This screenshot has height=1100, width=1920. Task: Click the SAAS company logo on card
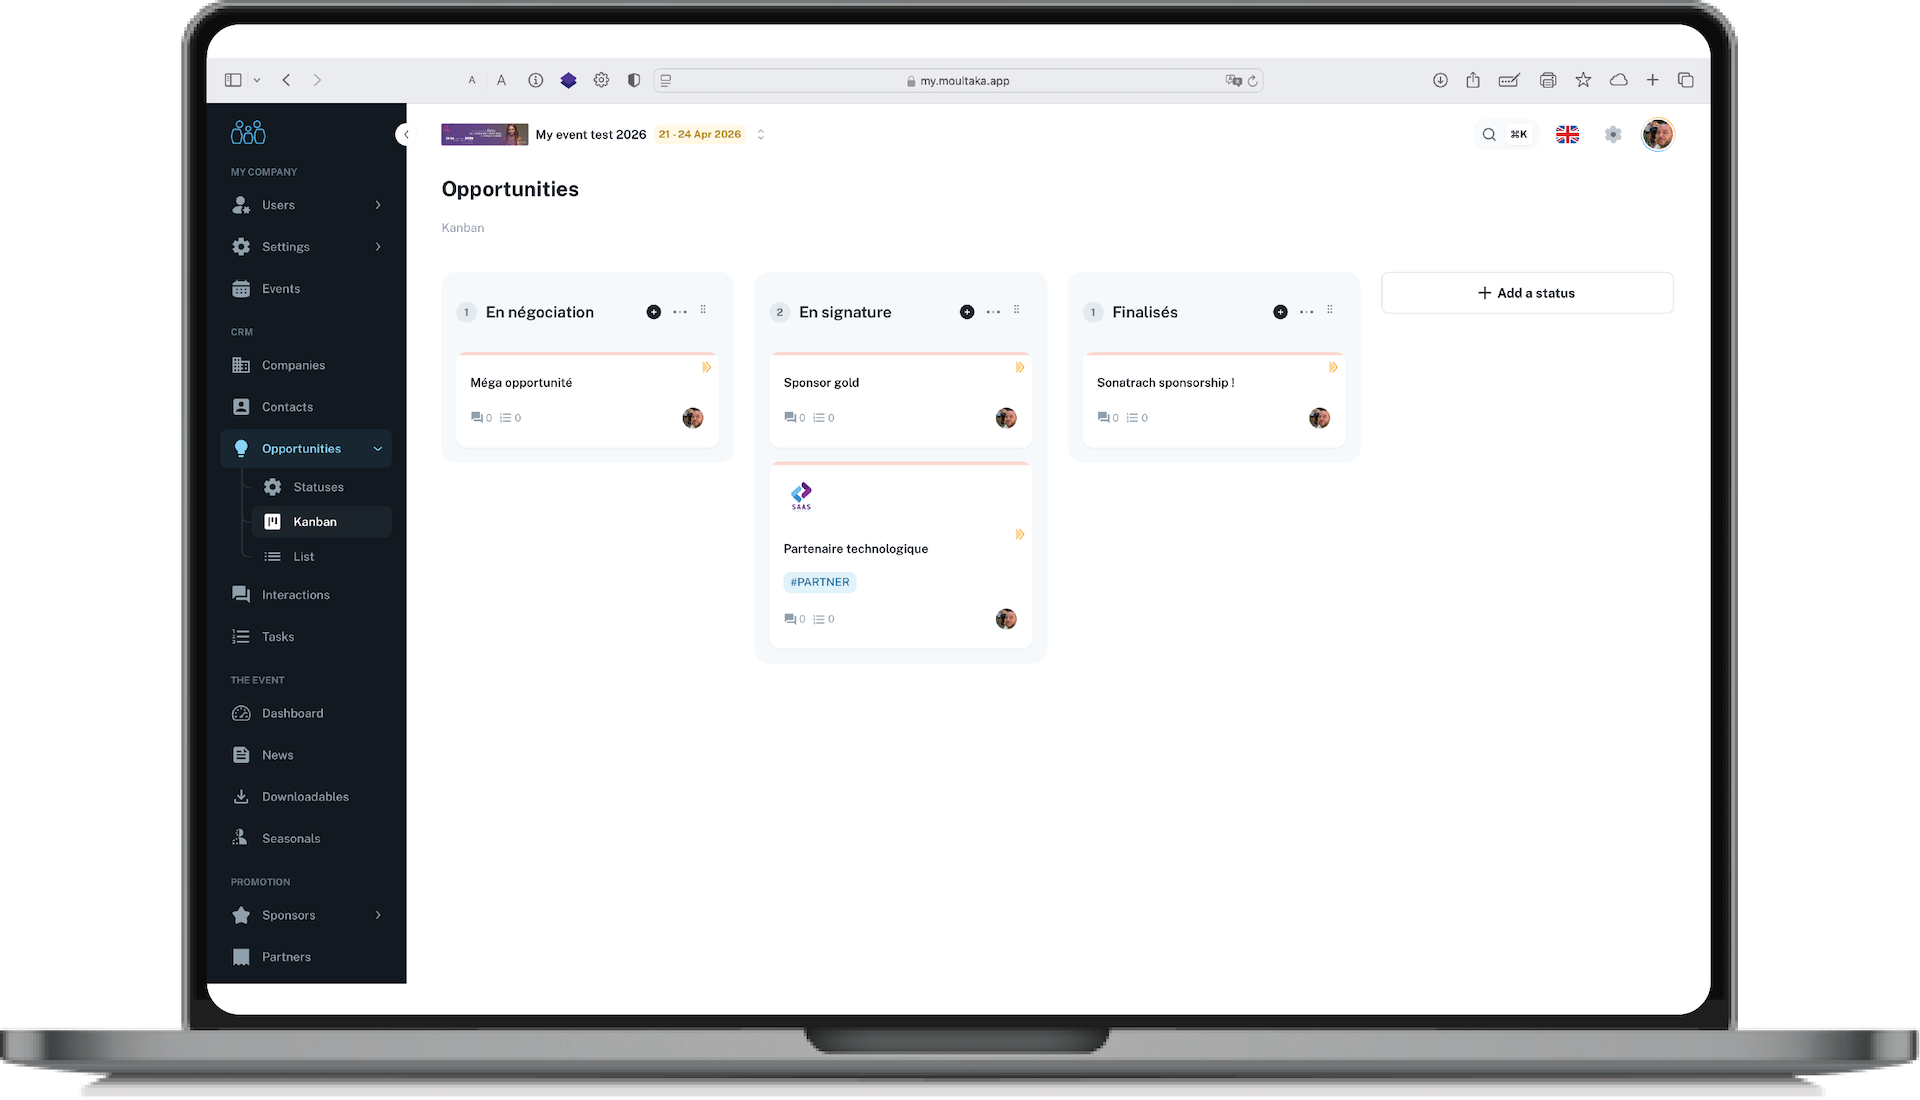coord(801,496)
